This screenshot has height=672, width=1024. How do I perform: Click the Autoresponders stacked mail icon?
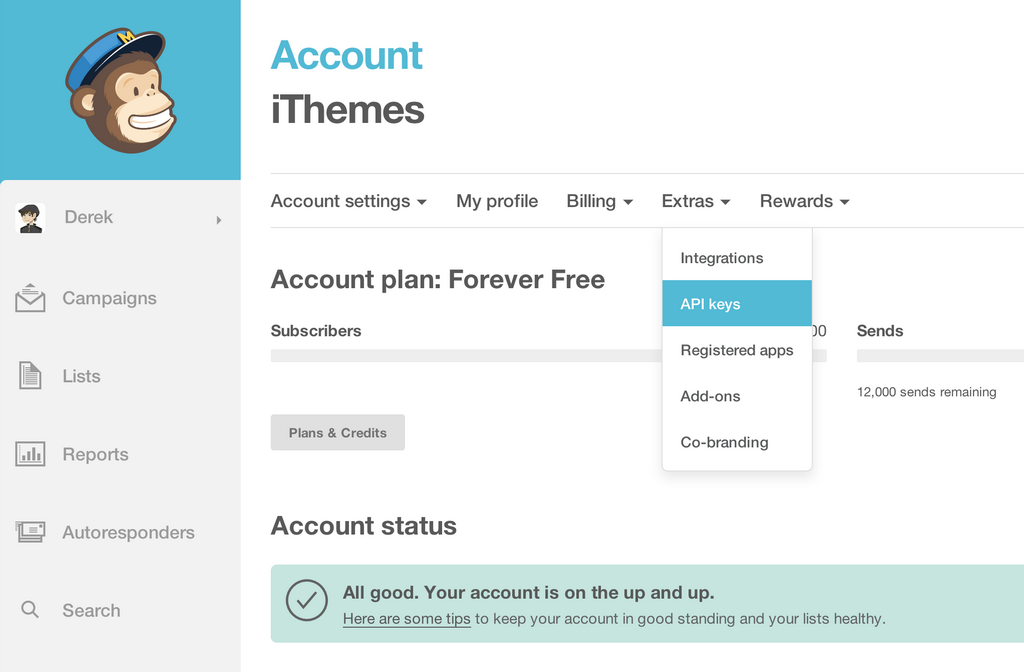30,532
